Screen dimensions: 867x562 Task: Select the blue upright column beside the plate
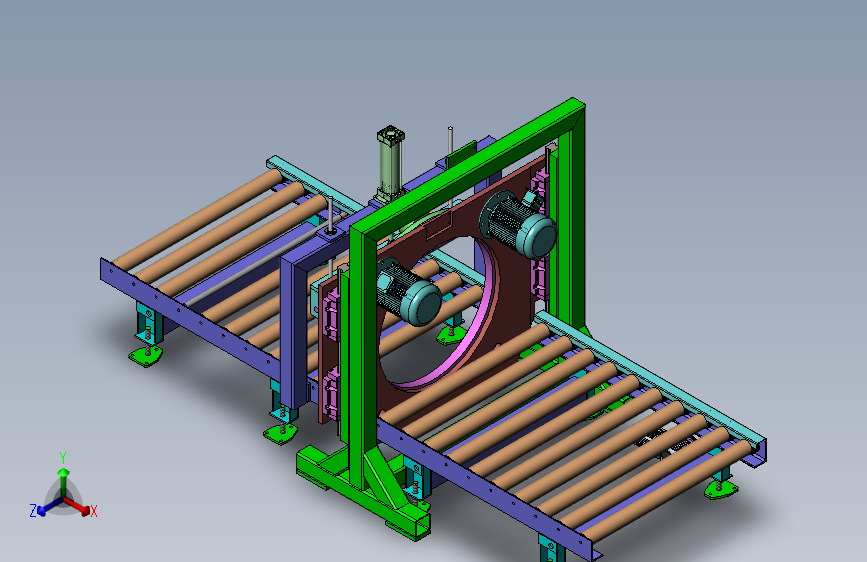click(x=294, y=332)
